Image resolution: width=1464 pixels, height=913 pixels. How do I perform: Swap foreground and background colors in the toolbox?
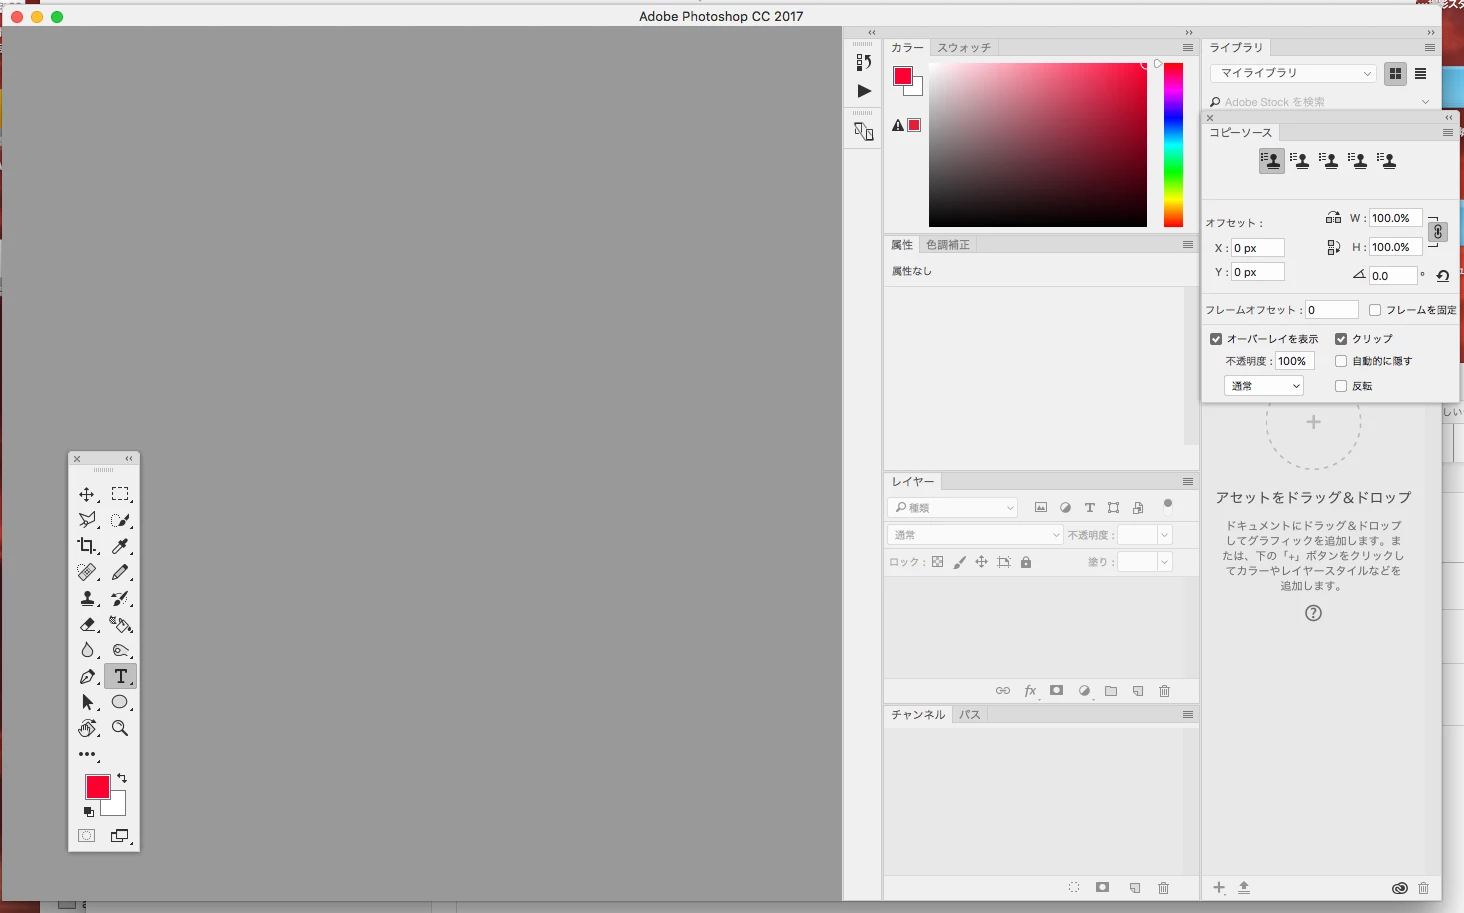coord(122,777)
